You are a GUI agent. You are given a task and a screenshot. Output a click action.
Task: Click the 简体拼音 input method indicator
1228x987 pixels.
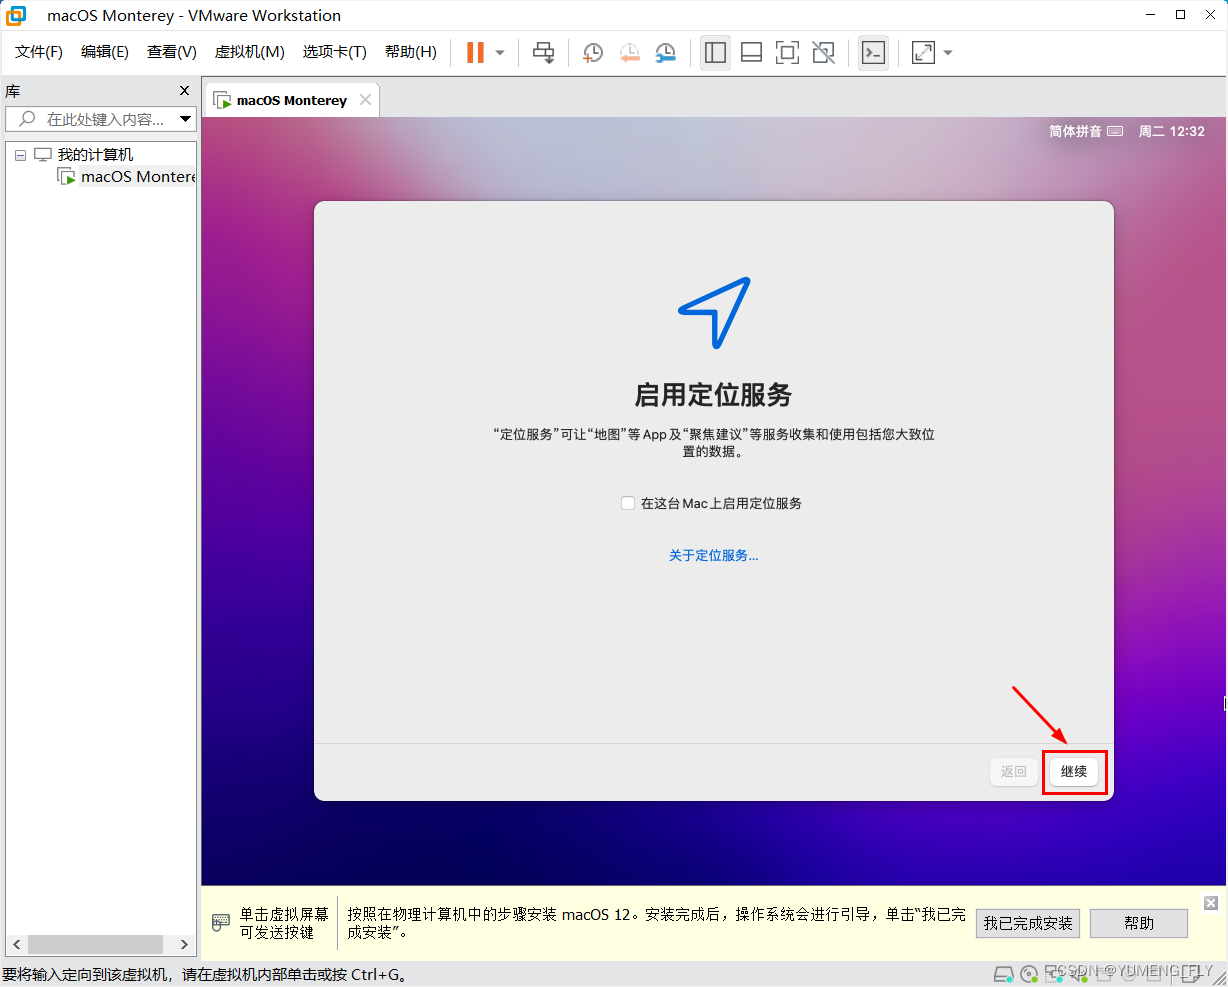click(1086, 131)
